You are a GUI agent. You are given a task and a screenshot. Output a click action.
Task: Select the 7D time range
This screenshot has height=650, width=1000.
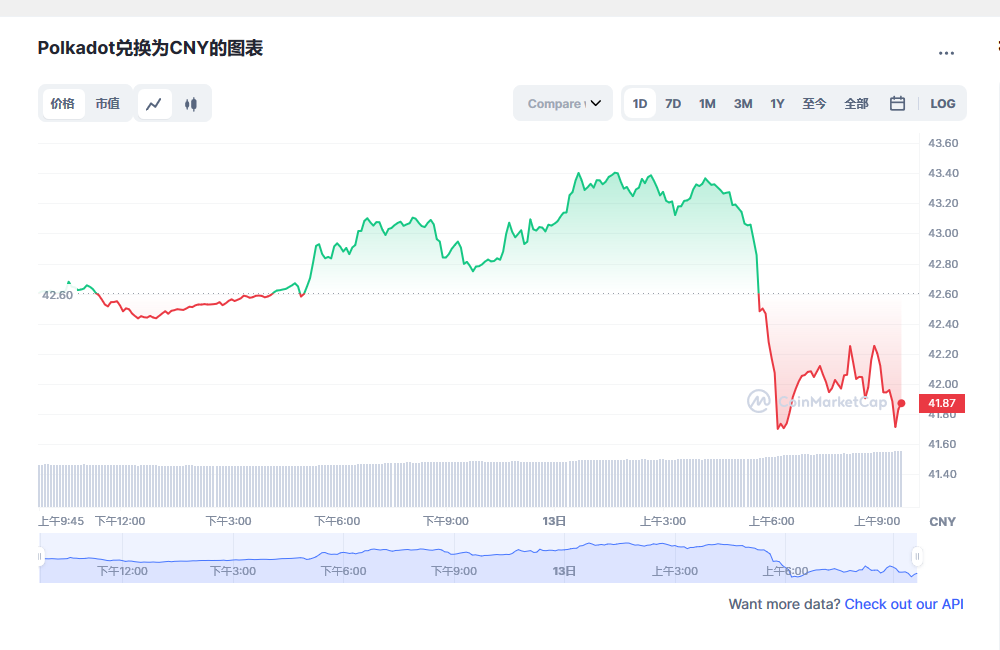click(x=673, y=103)
